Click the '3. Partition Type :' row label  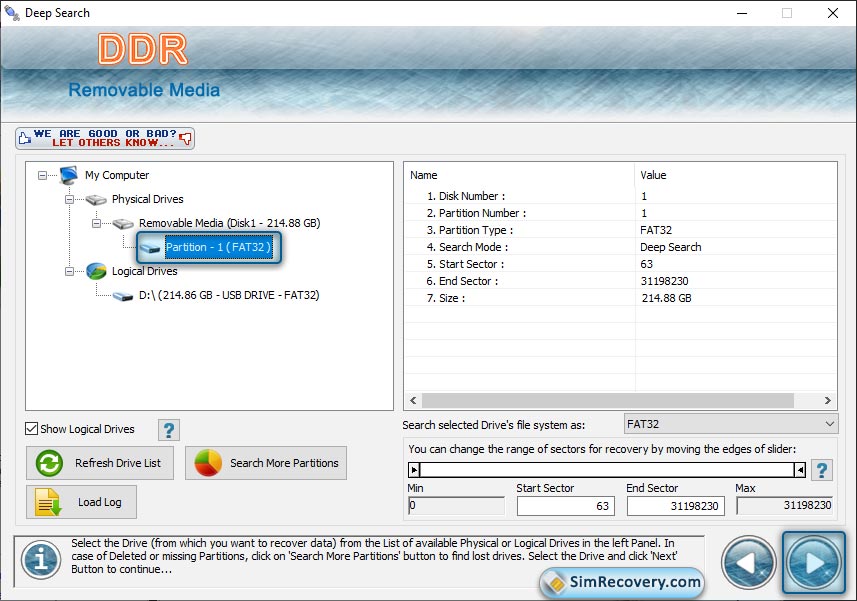pos(469,230)
